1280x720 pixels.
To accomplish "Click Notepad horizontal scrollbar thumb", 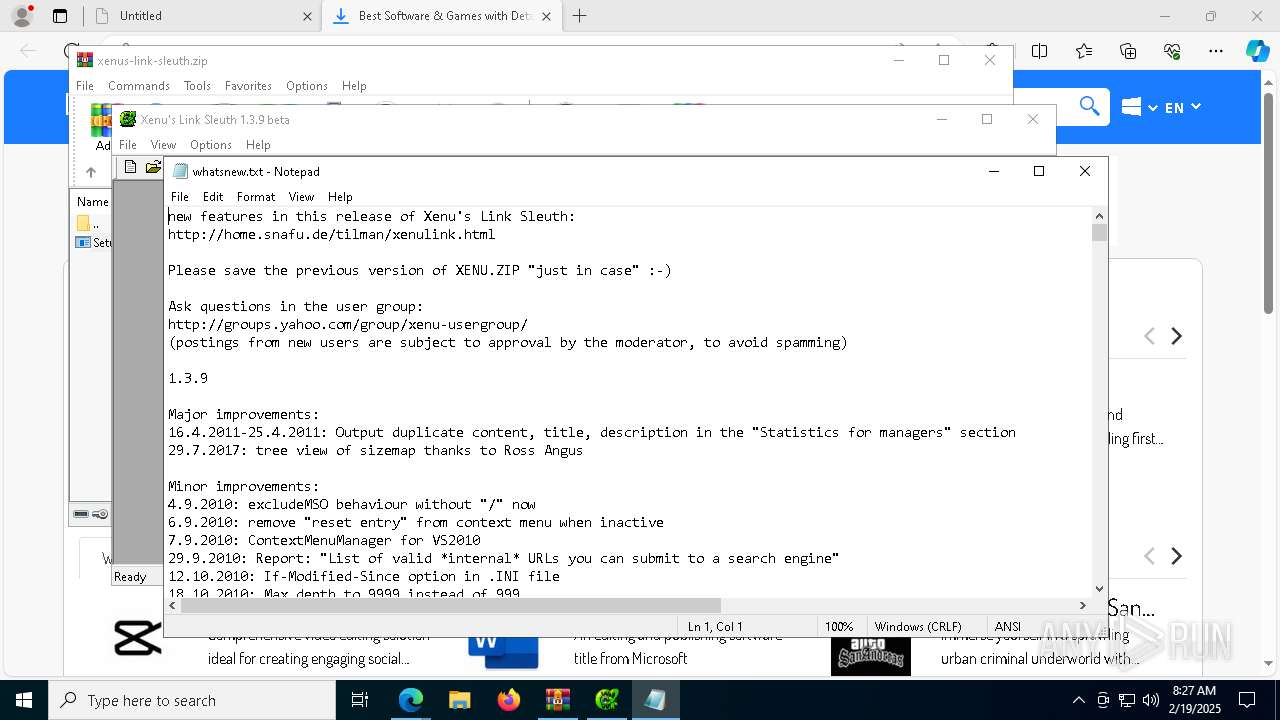I will point(450,605).
